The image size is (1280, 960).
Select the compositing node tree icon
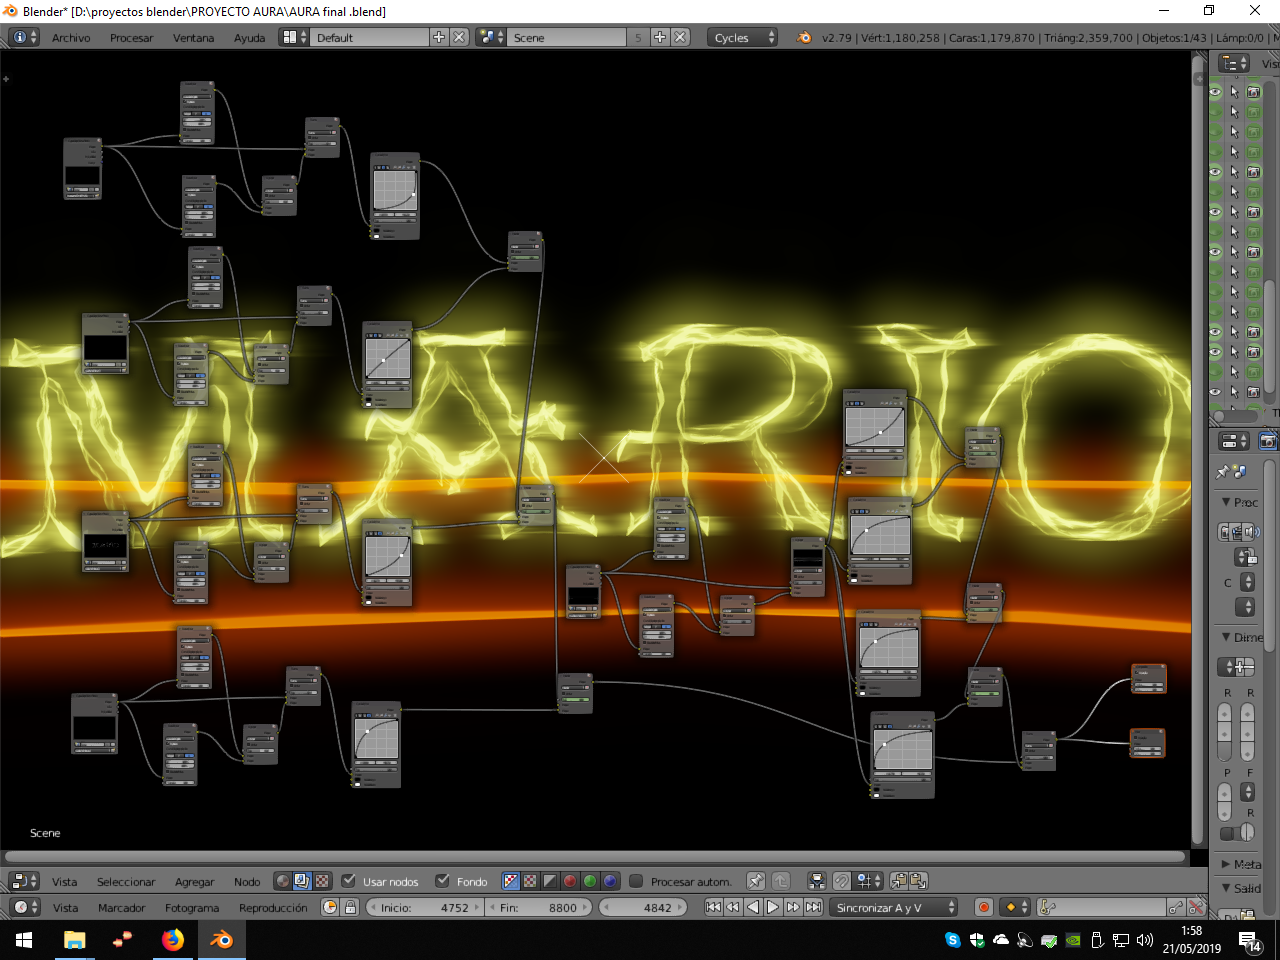[x=302, y=881]
